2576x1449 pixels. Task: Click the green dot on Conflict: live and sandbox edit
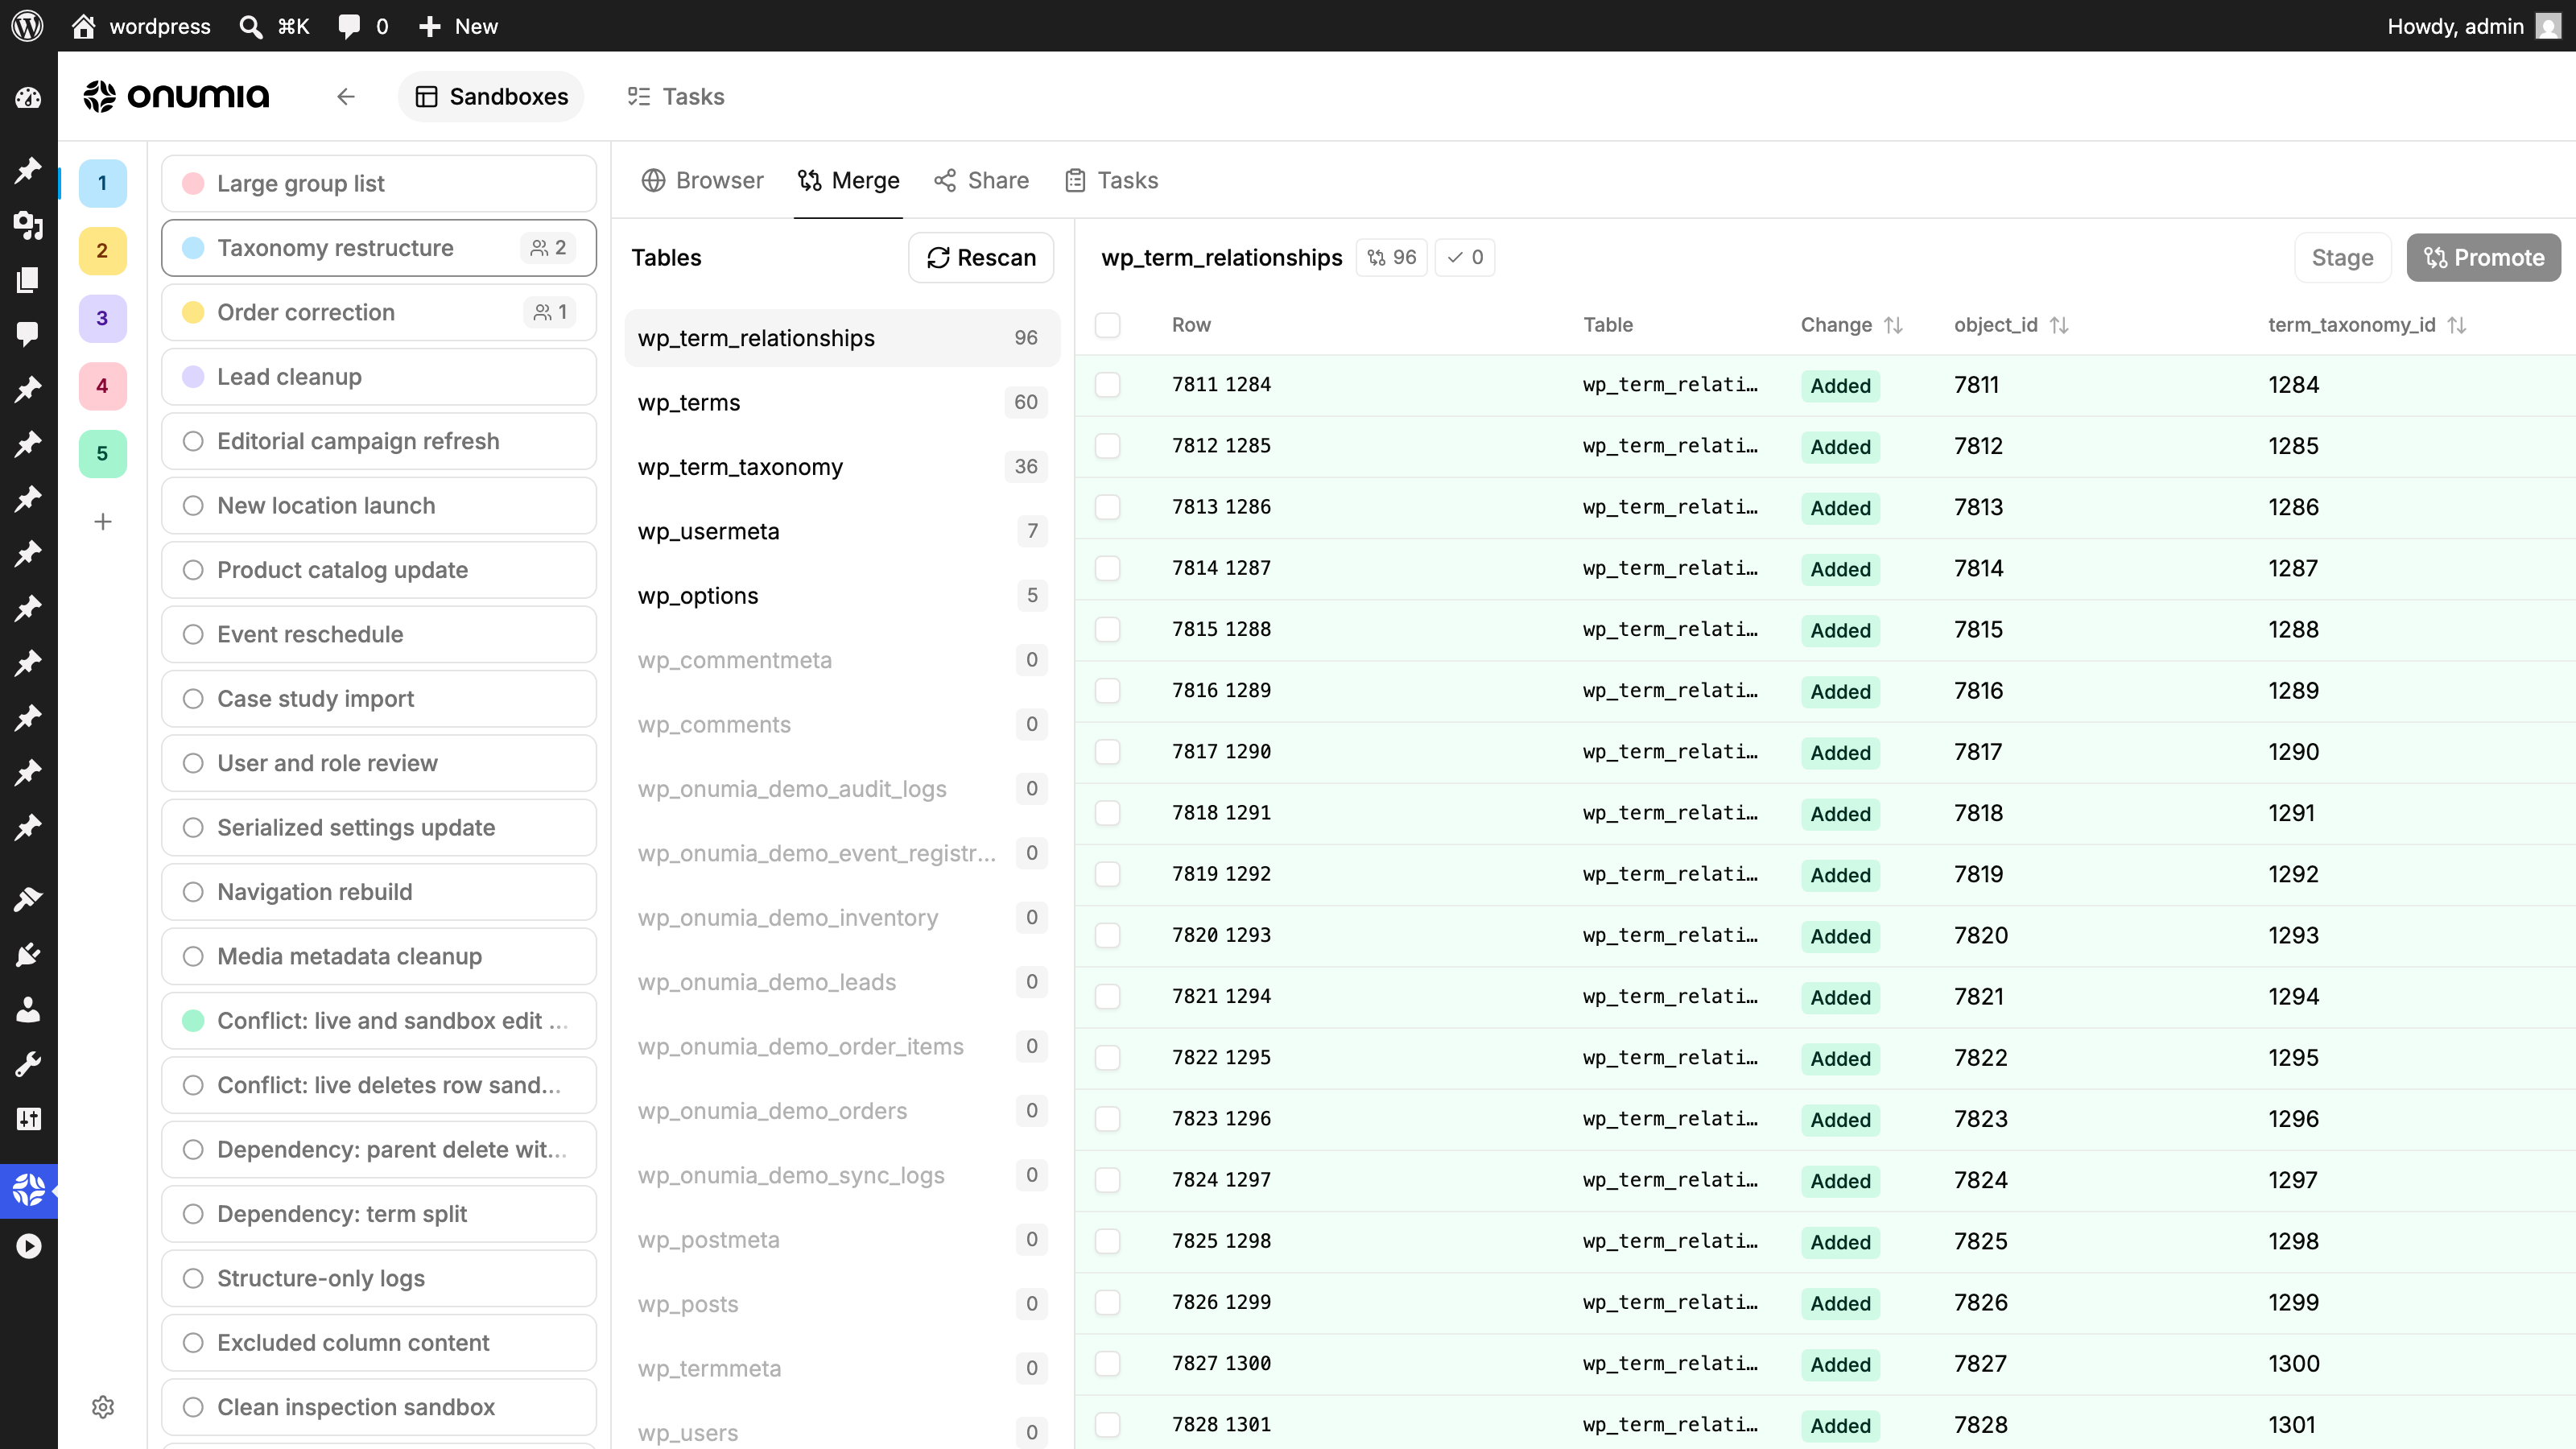point(193,1021)
